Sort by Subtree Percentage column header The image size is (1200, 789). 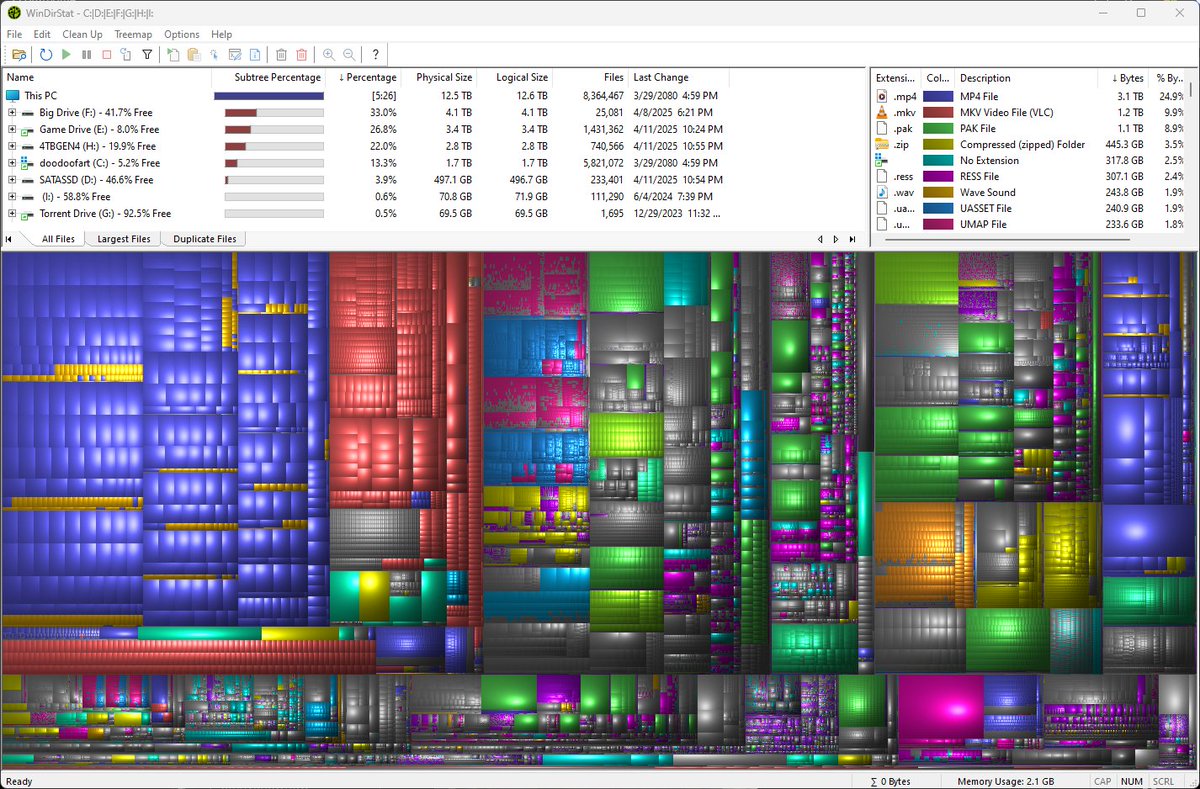[x=269, y=77]
